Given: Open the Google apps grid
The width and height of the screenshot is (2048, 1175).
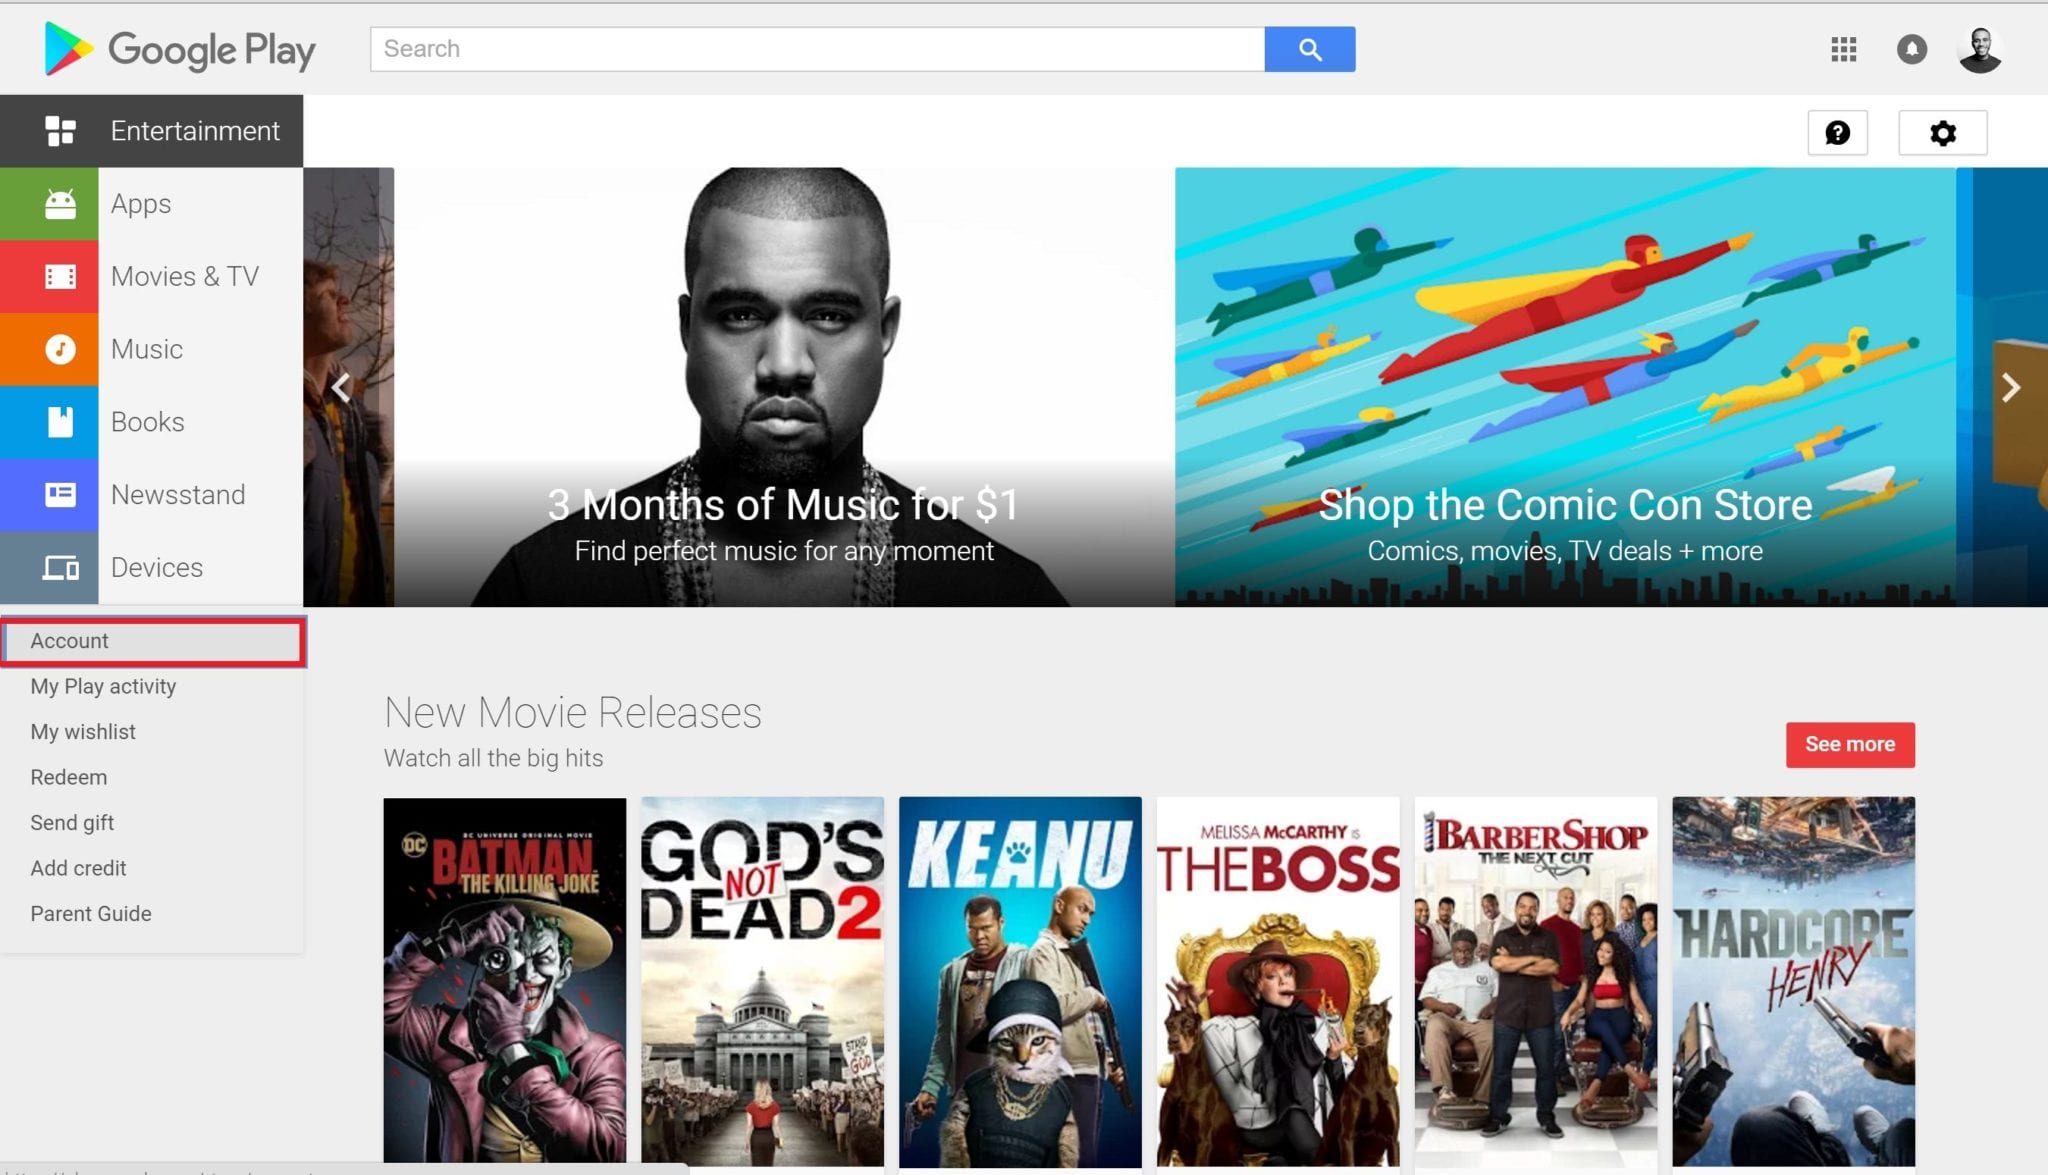Looking at the screenshot, I should coord(1843,48).
